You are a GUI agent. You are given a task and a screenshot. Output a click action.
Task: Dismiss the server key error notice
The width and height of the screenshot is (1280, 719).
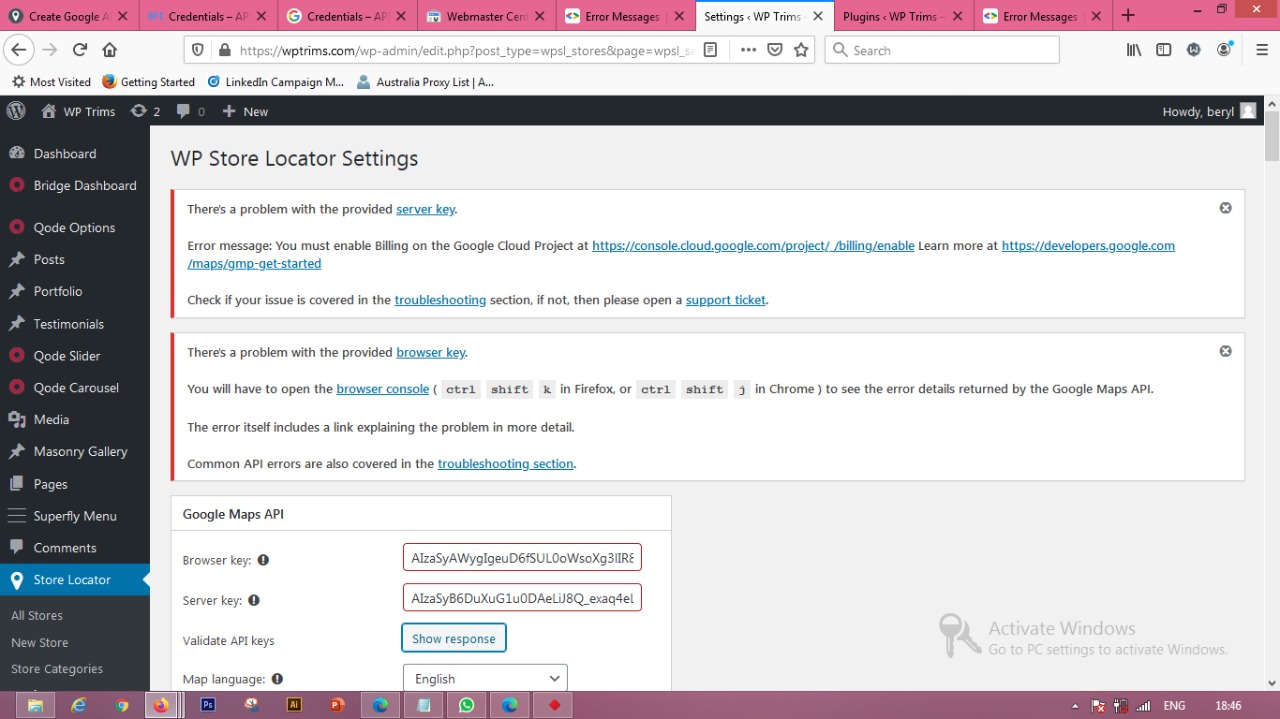1225,208
